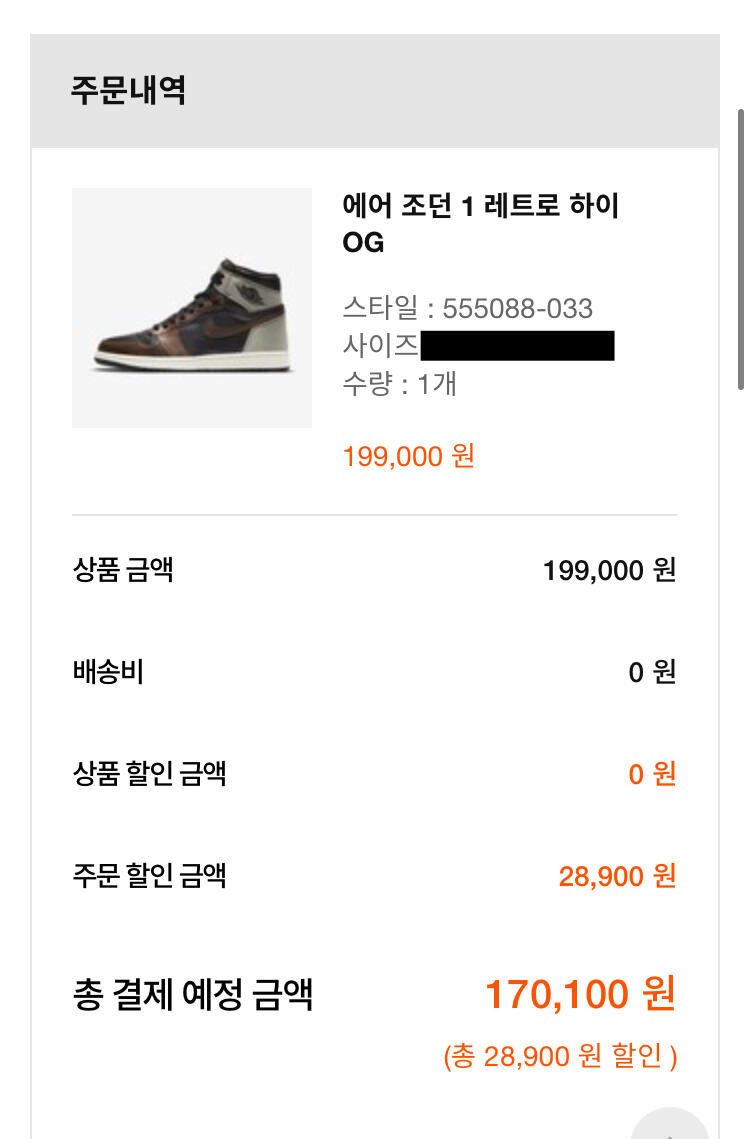
Task: Tap the 0 원 shipping fee value
Action: point(652,673)
